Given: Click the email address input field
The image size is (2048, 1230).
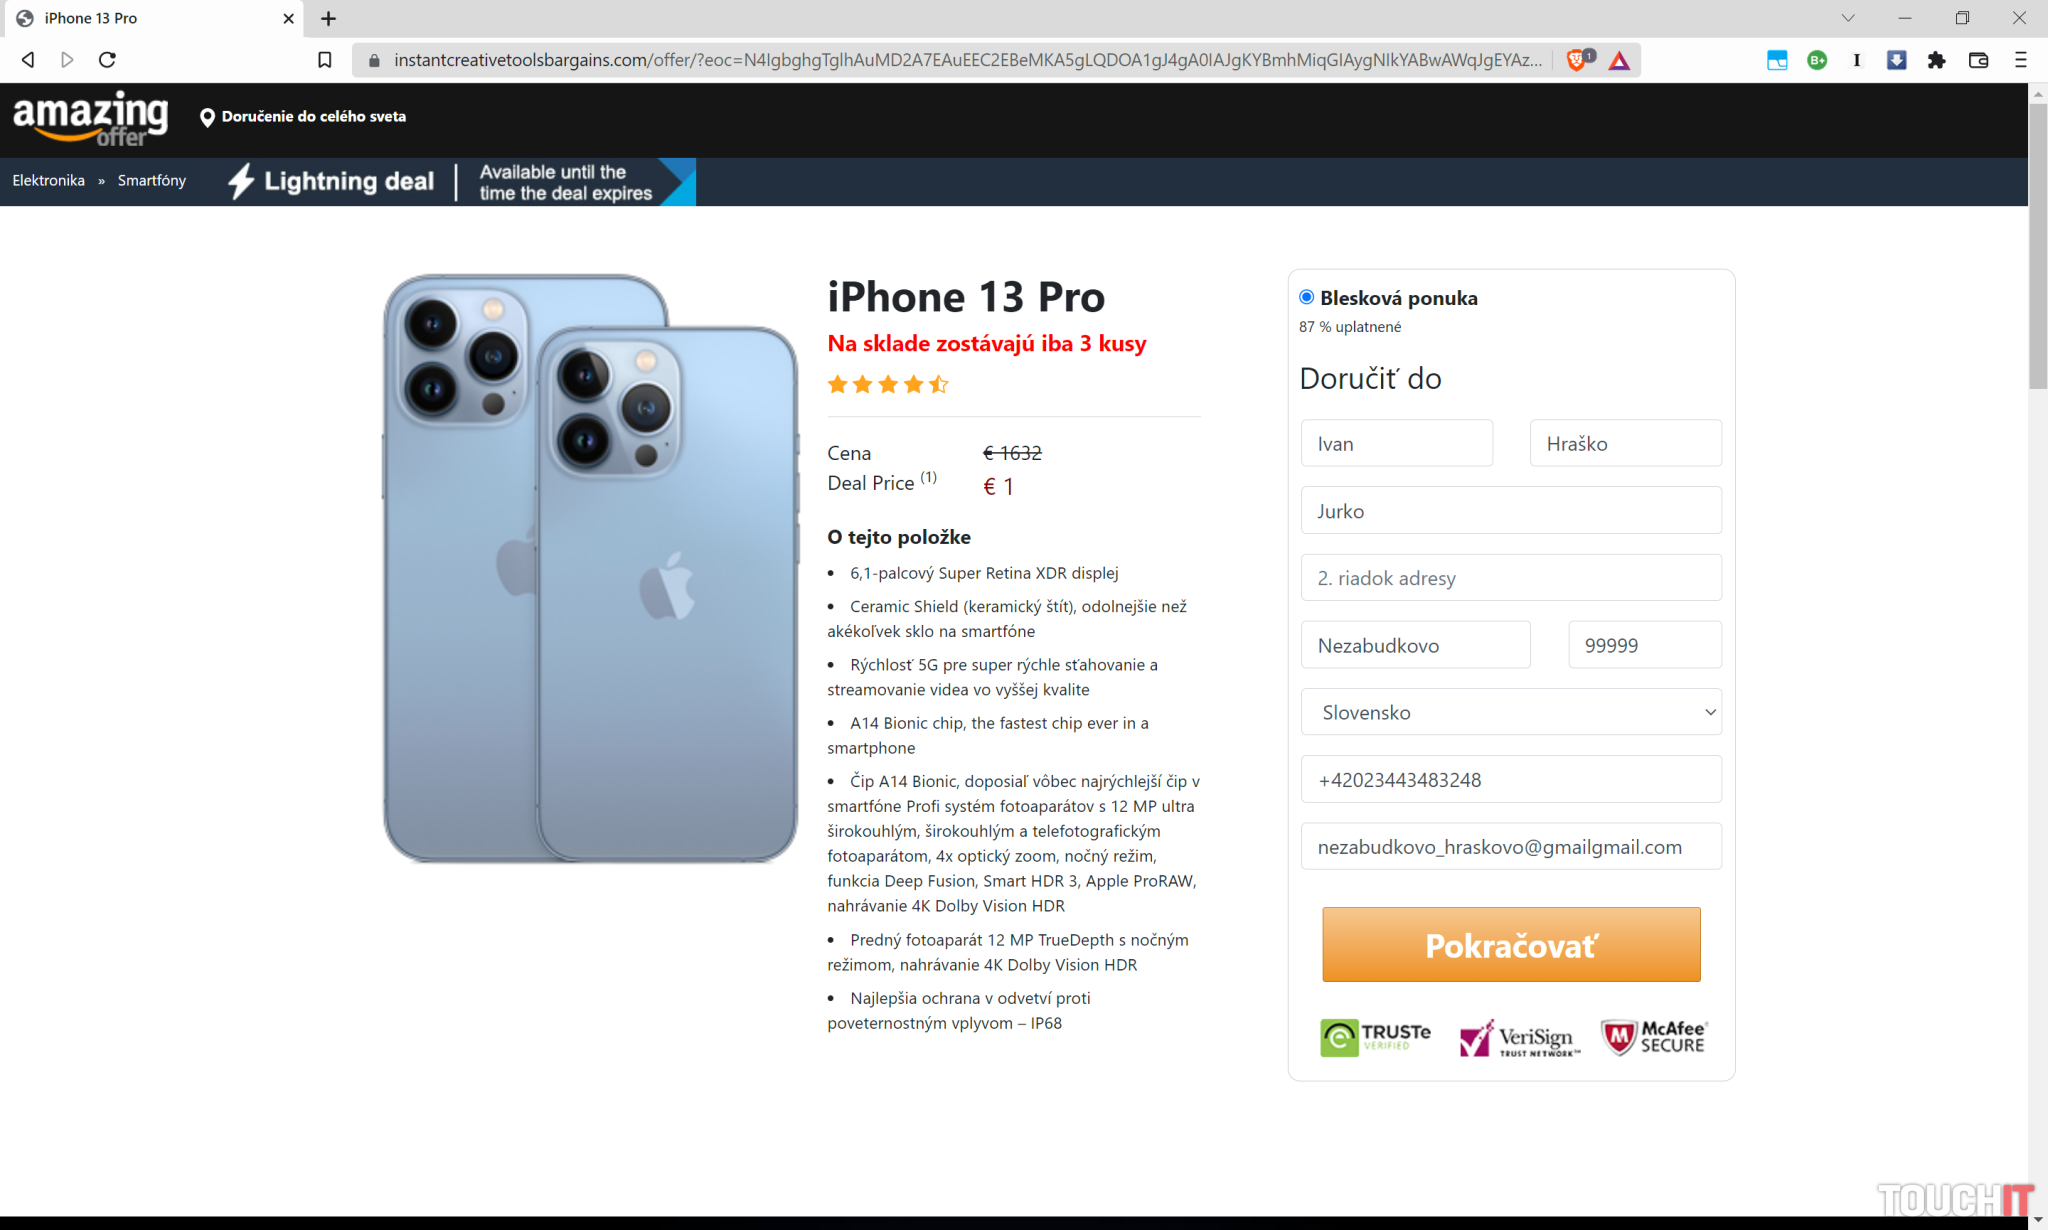Looking at the screenshot, I should click(x=1511, y=847).
